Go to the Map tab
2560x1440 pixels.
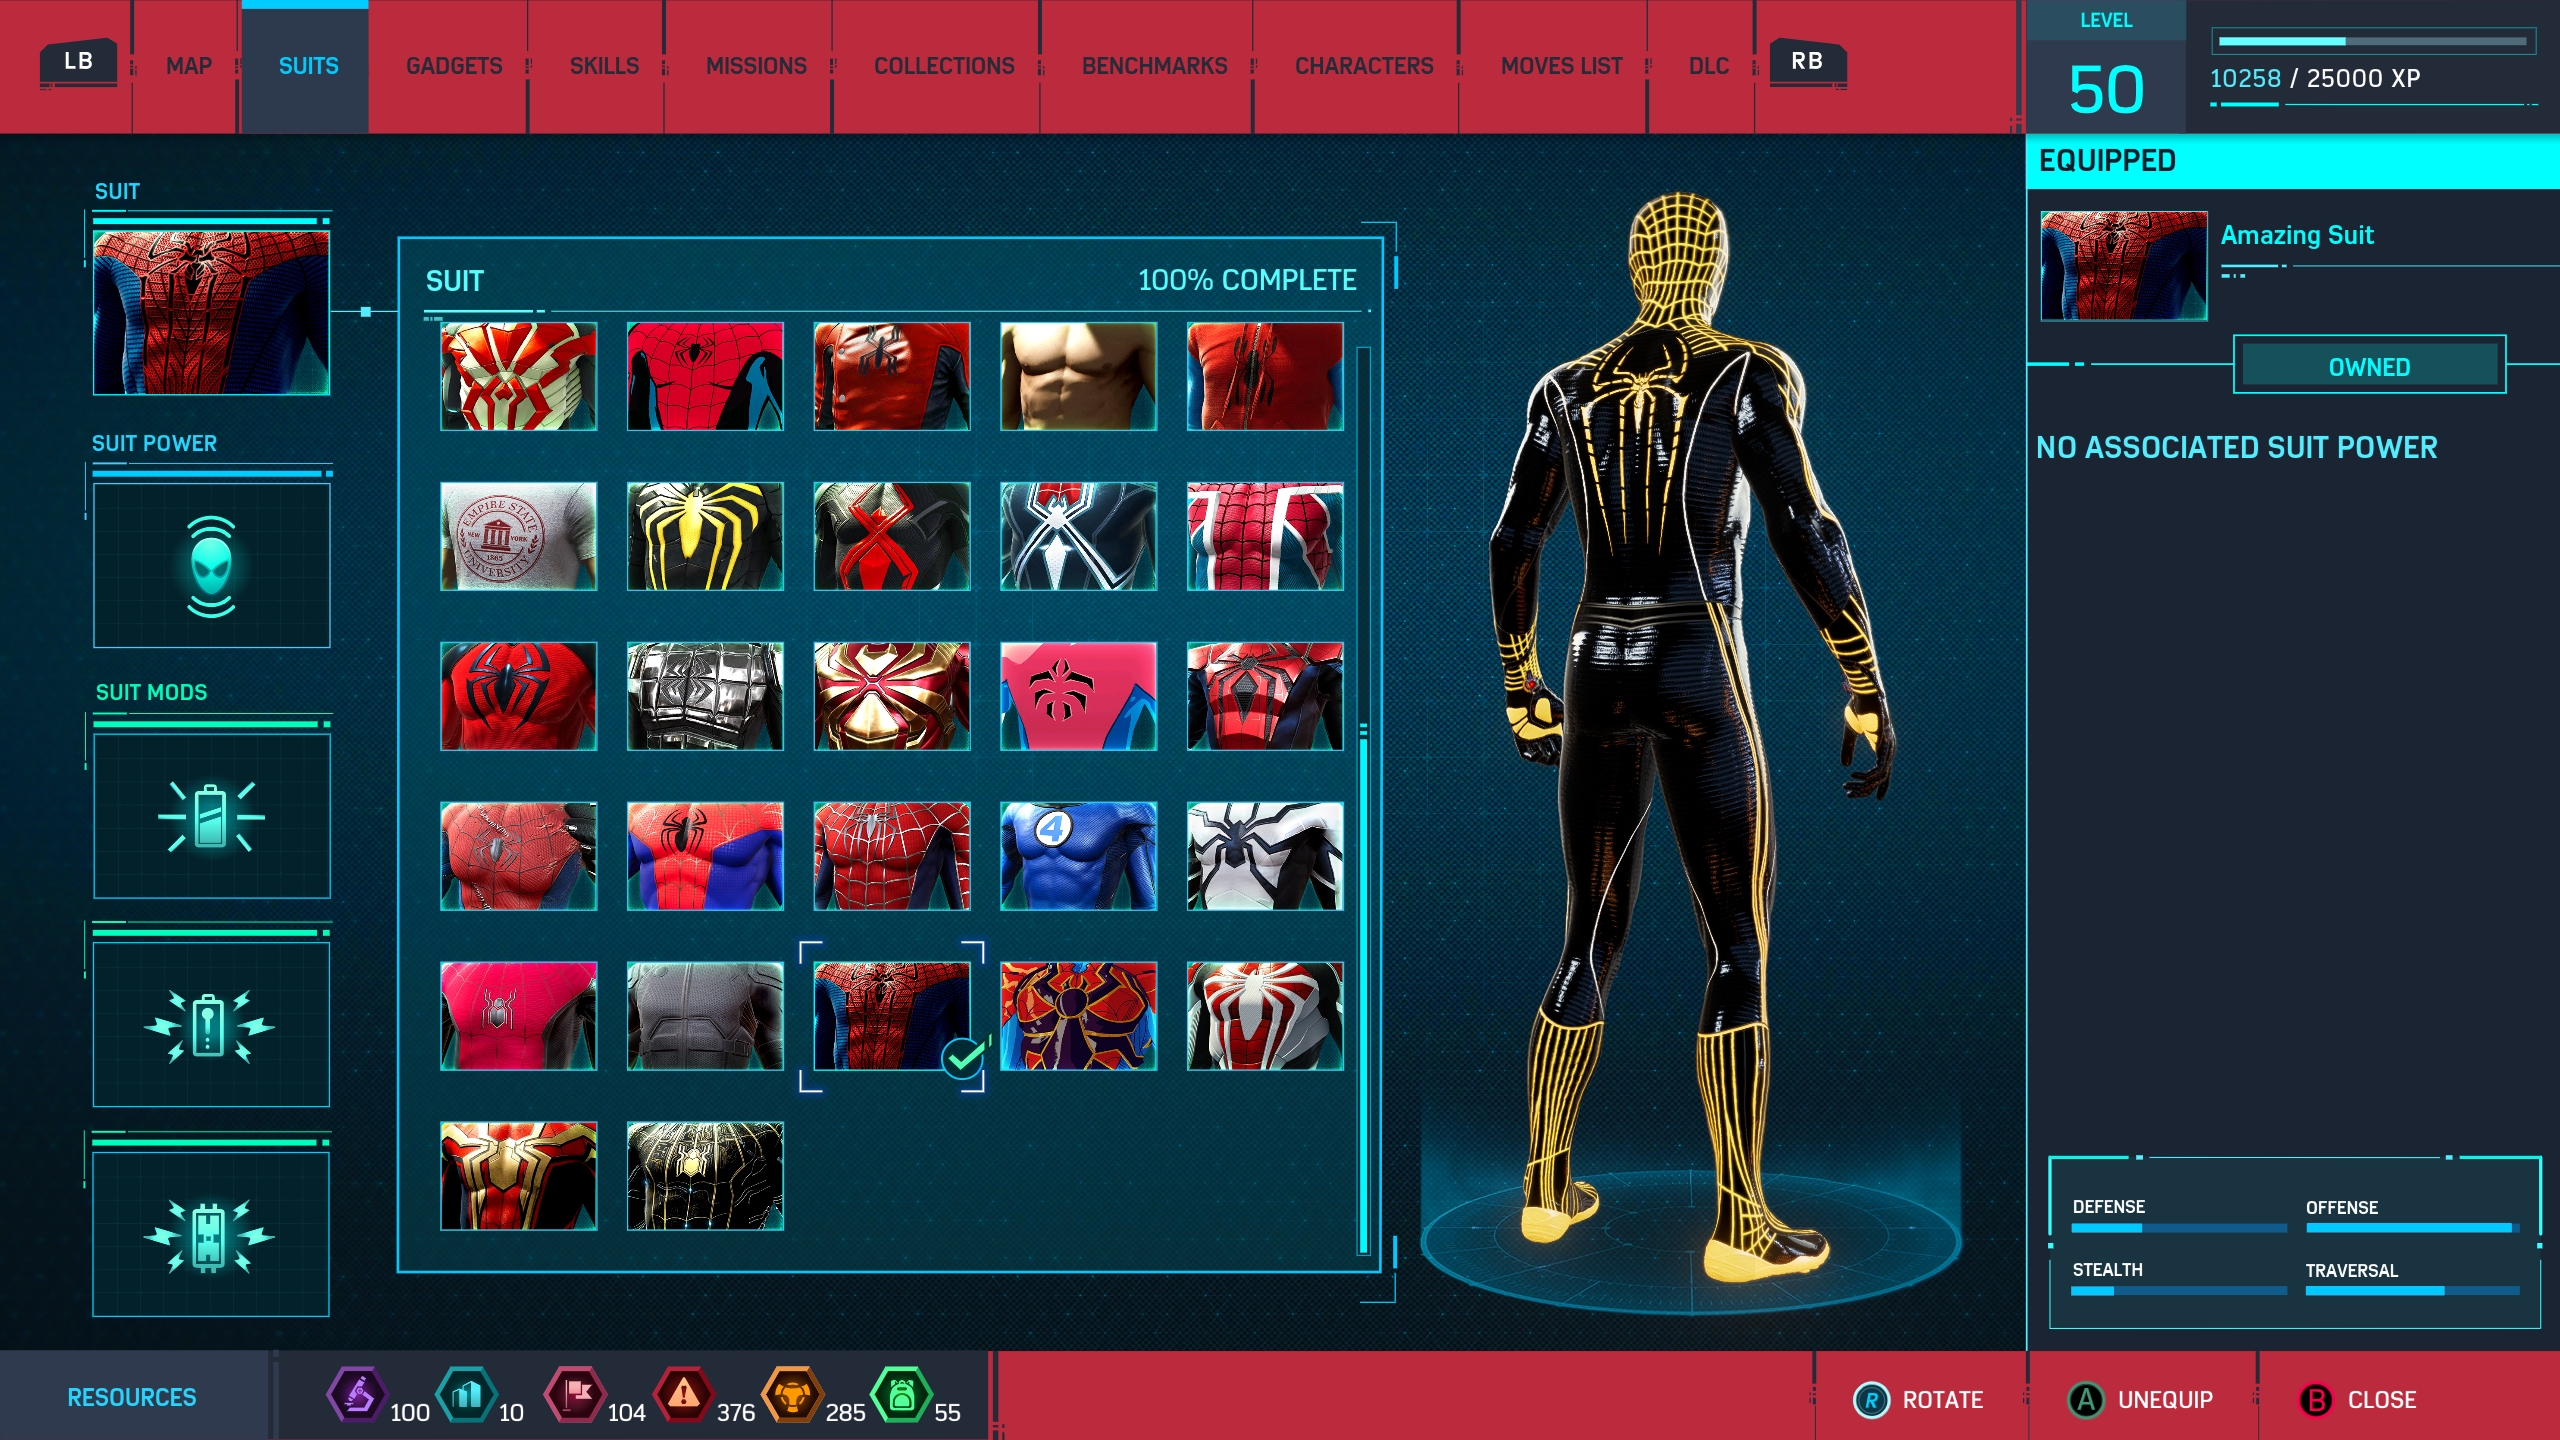point(189,66)
